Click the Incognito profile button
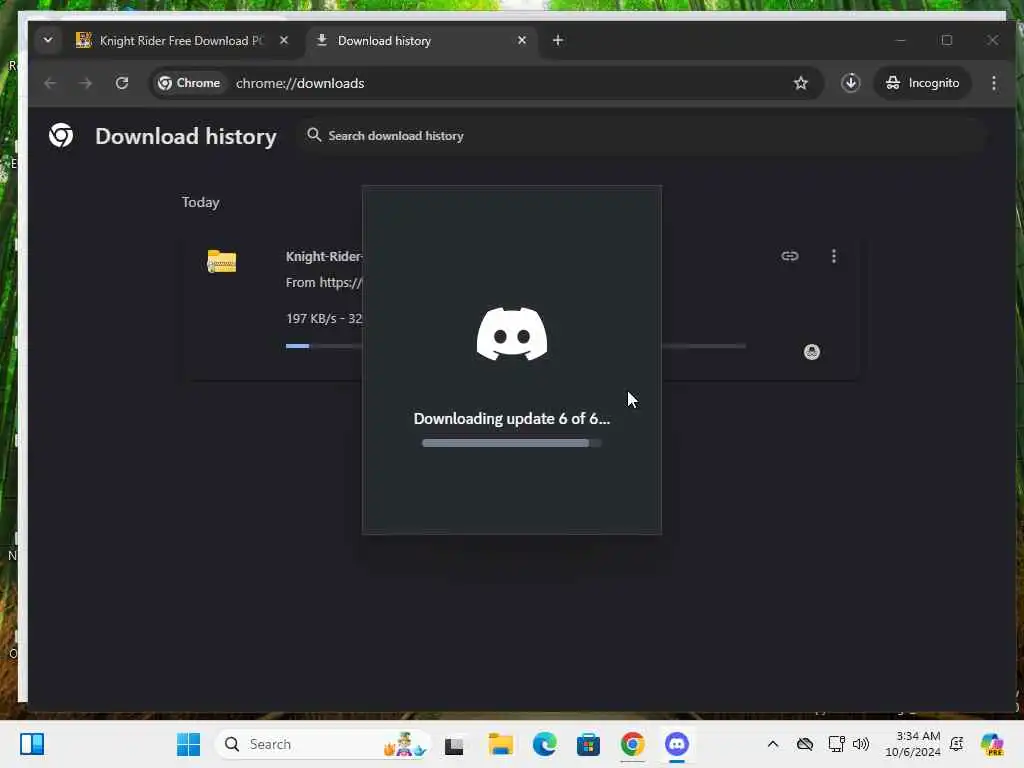Image resolution: width=1024 pixels, height=768 pixels. pyautogui.click(x=922, y=83)
